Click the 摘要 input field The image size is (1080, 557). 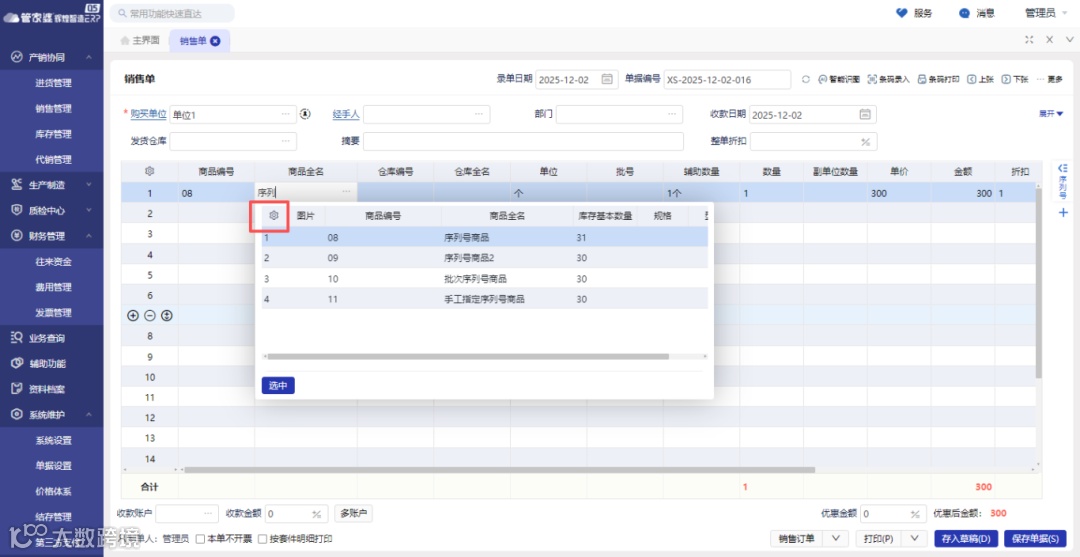pyautogui.click(x=523, y=141)
